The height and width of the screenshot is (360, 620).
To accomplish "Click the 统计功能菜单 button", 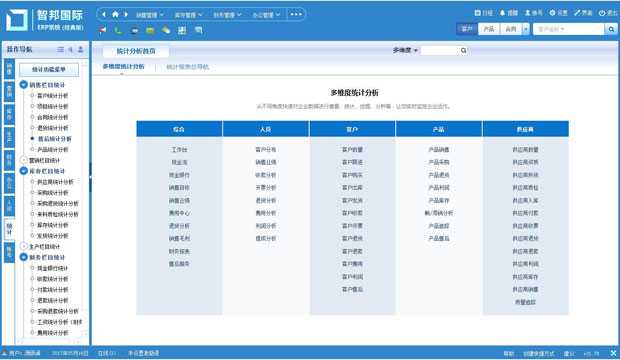I will pyautogui.click(x=49, y=70).
